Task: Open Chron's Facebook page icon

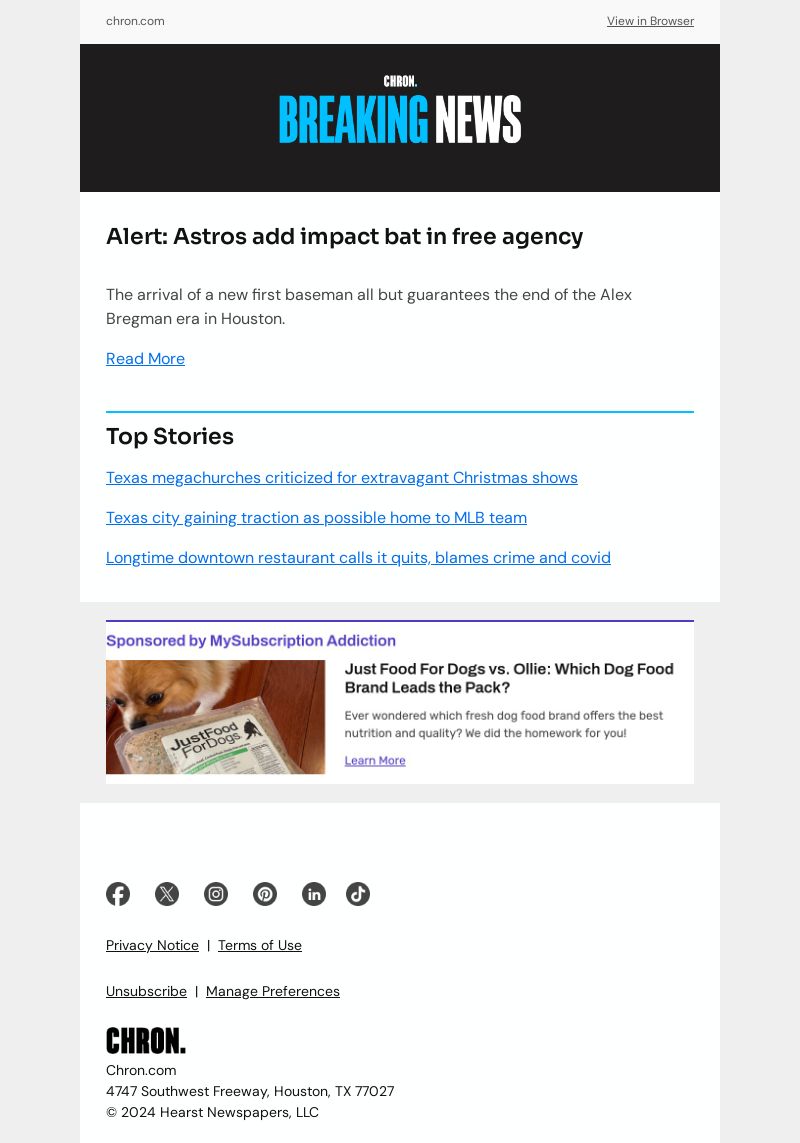Action: pyautogui.click(x=118, y=894)
